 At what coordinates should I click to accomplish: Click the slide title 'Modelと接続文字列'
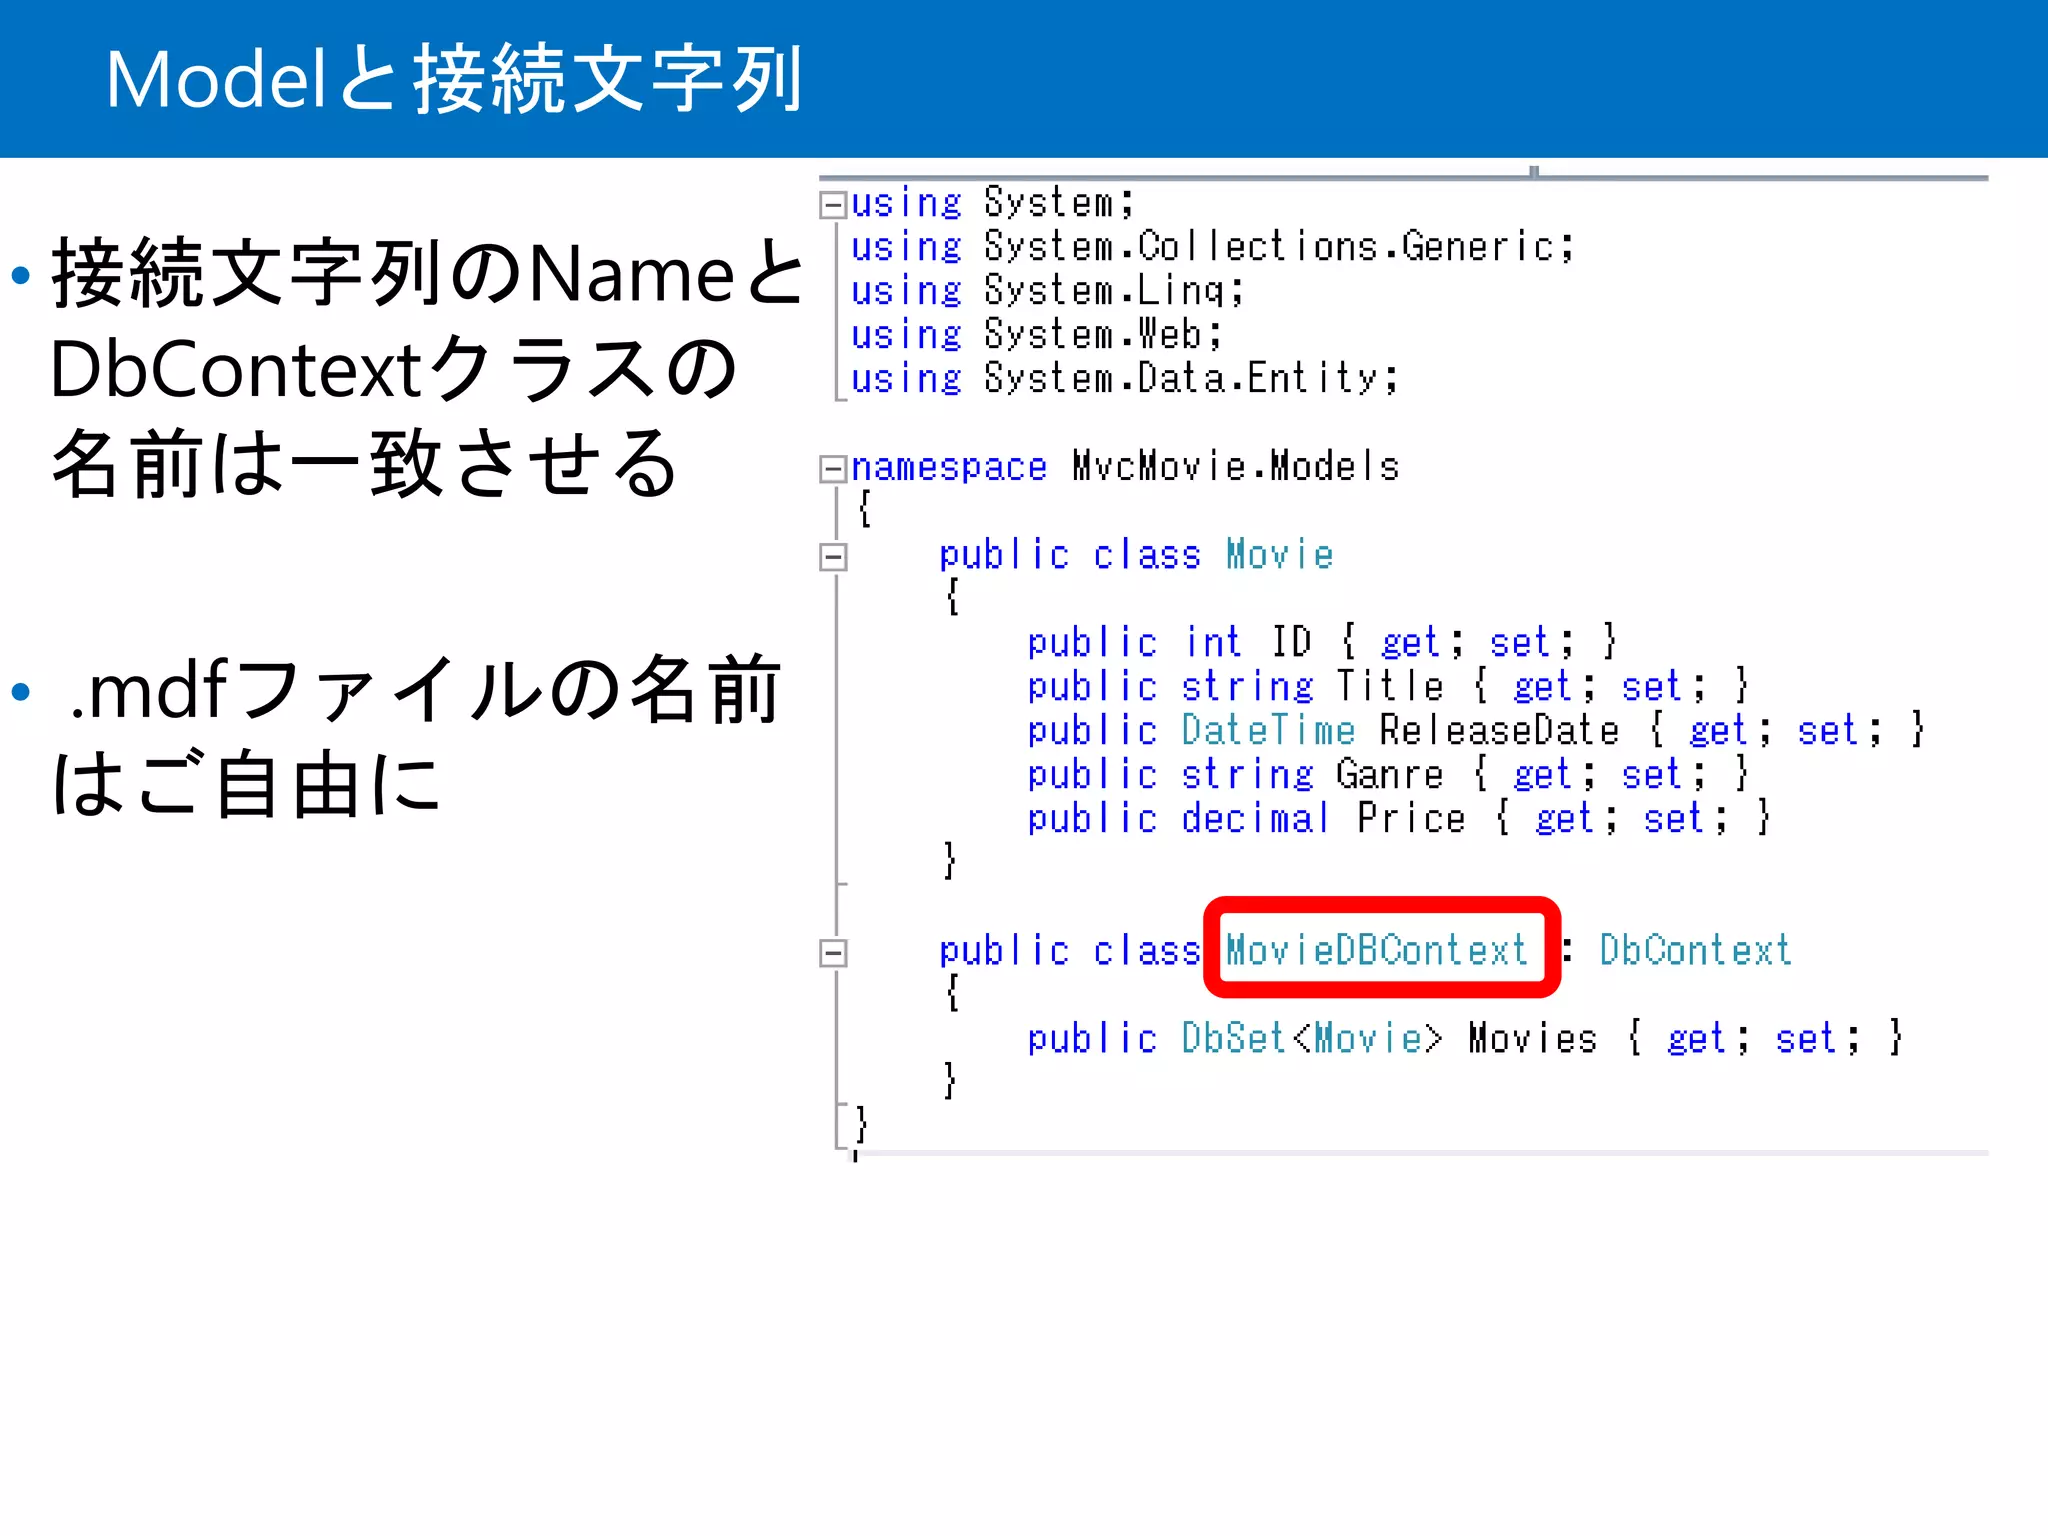(x=453, y=79)
